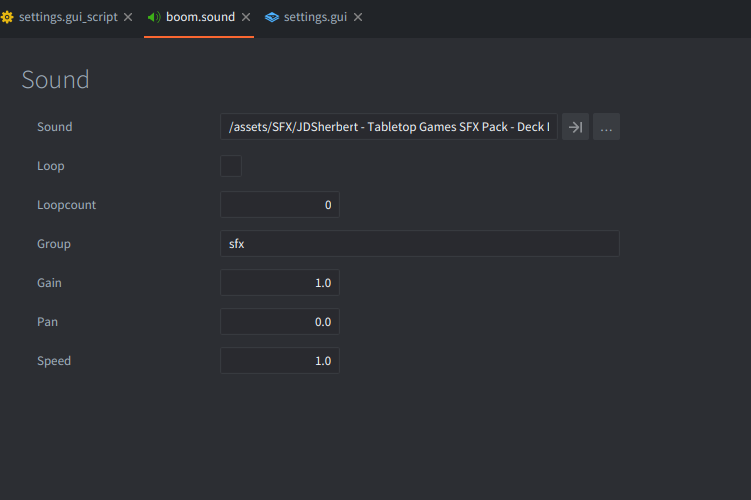Click the Speed value field
Screen dimensions: 751x500
pyautogui.click(x=280, y=361)
